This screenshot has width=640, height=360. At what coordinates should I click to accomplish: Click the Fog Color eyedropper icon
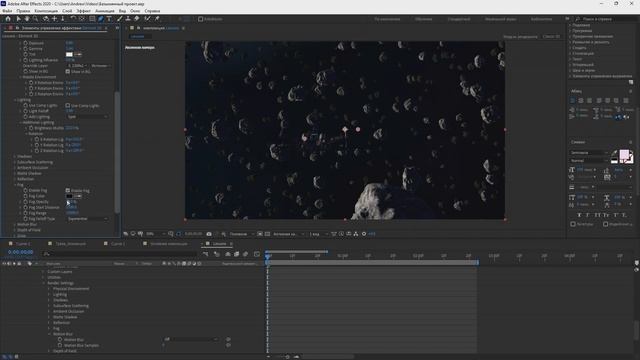click(78, 196)
